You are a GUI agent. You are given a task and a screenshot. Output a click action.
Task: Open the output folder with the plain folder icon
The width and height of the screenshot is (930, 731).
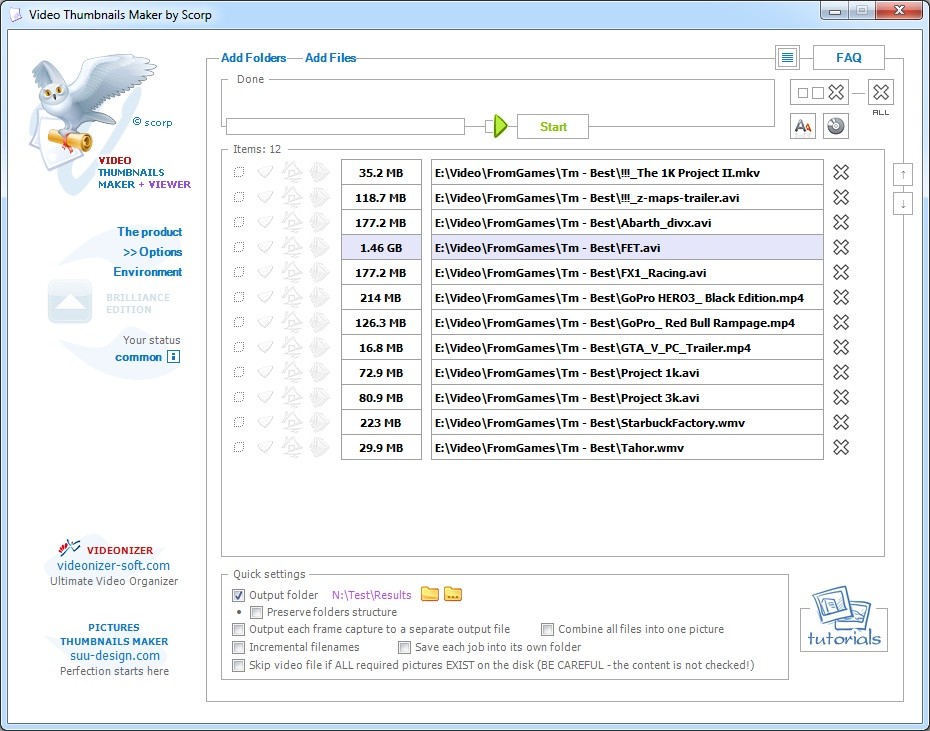[430, 594]
